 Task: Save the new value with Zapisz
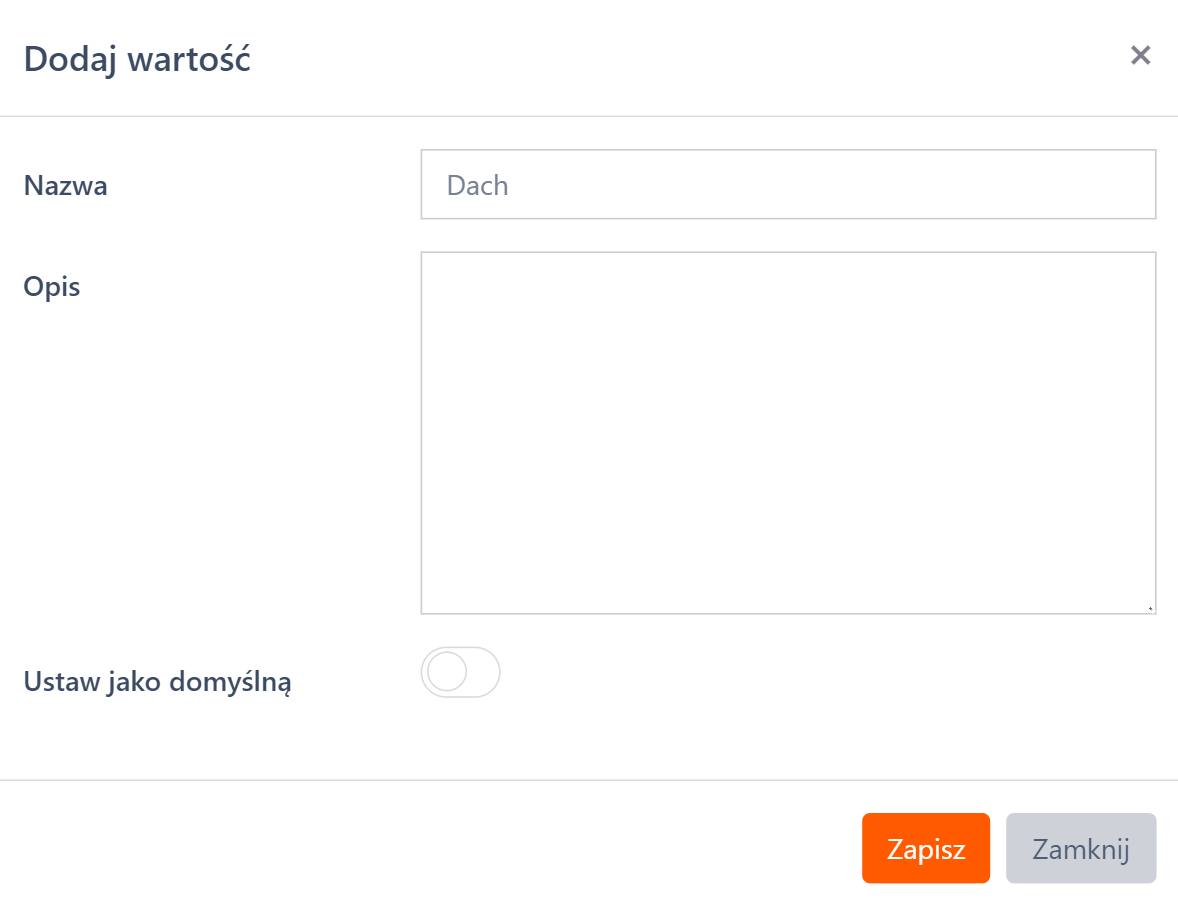925,849
